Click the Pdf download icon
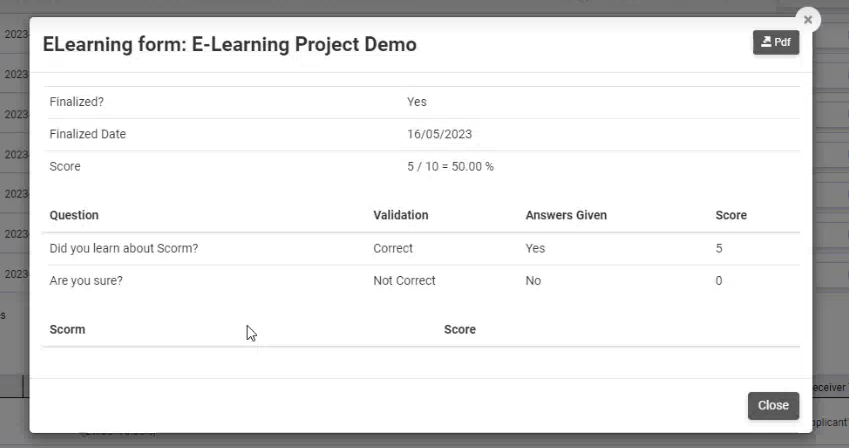Image resolution: width=849 pixels, height=448 pixels. 766,42
